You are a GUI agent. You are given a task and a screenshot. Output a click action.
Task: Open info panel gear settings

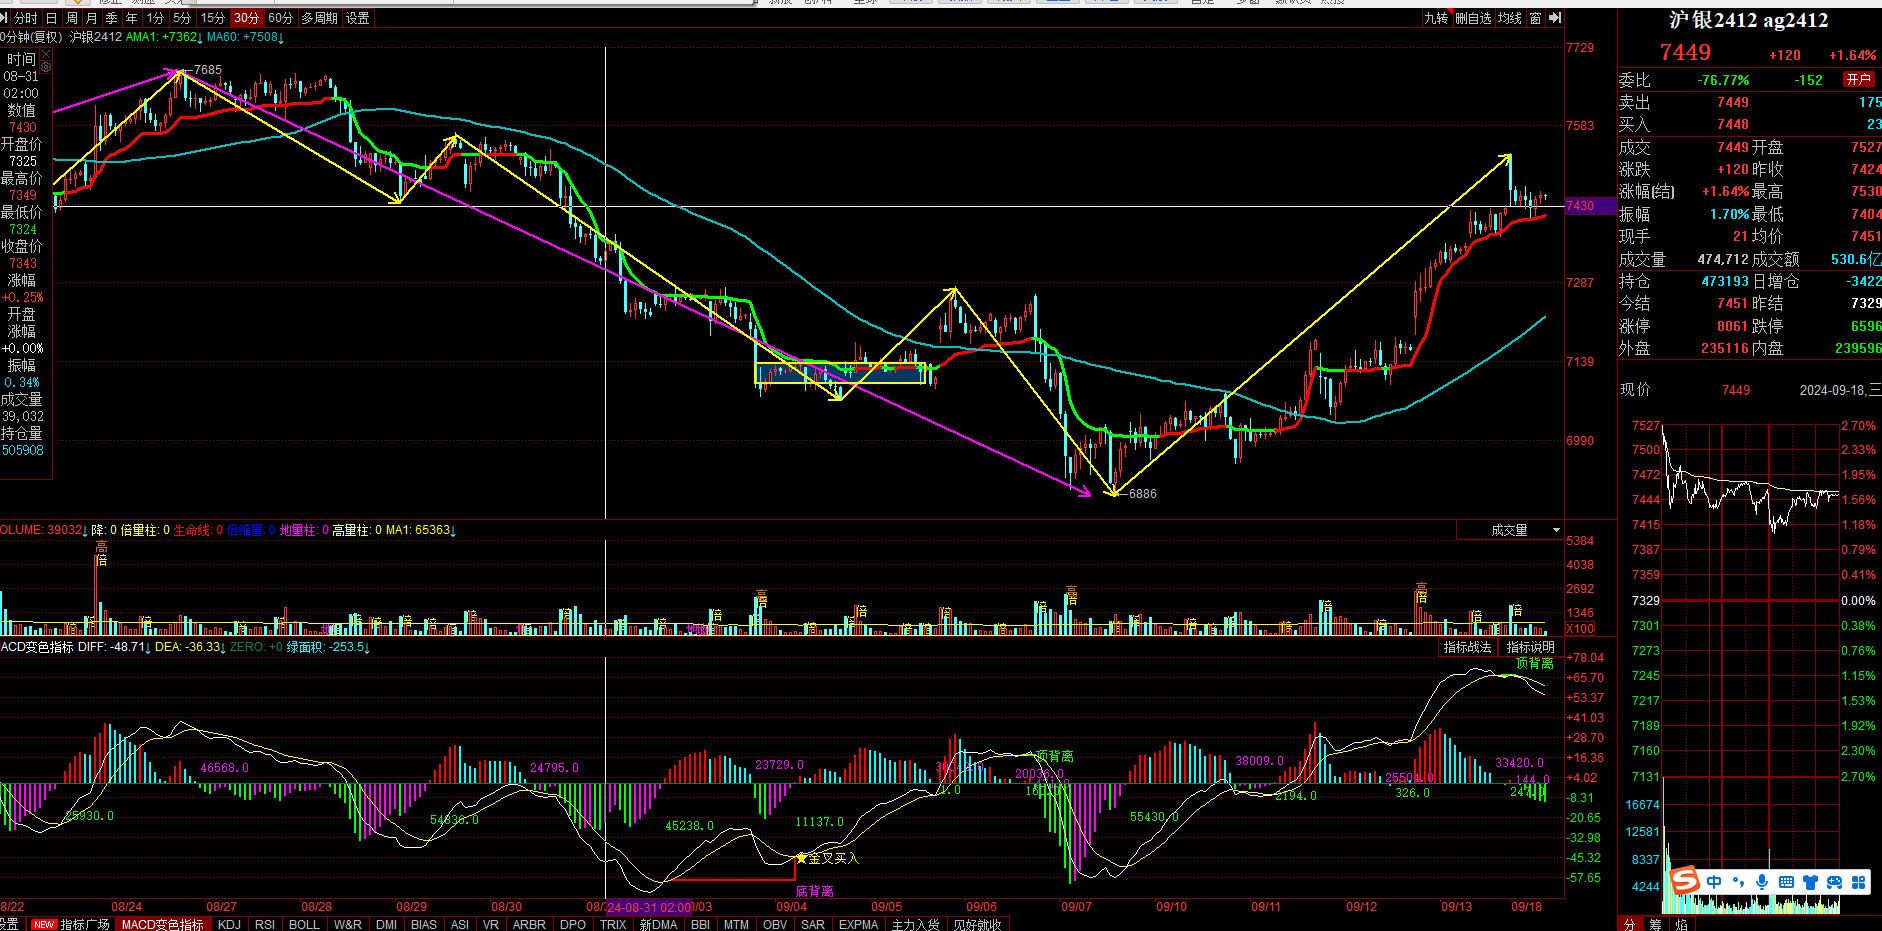coord(46,69)
